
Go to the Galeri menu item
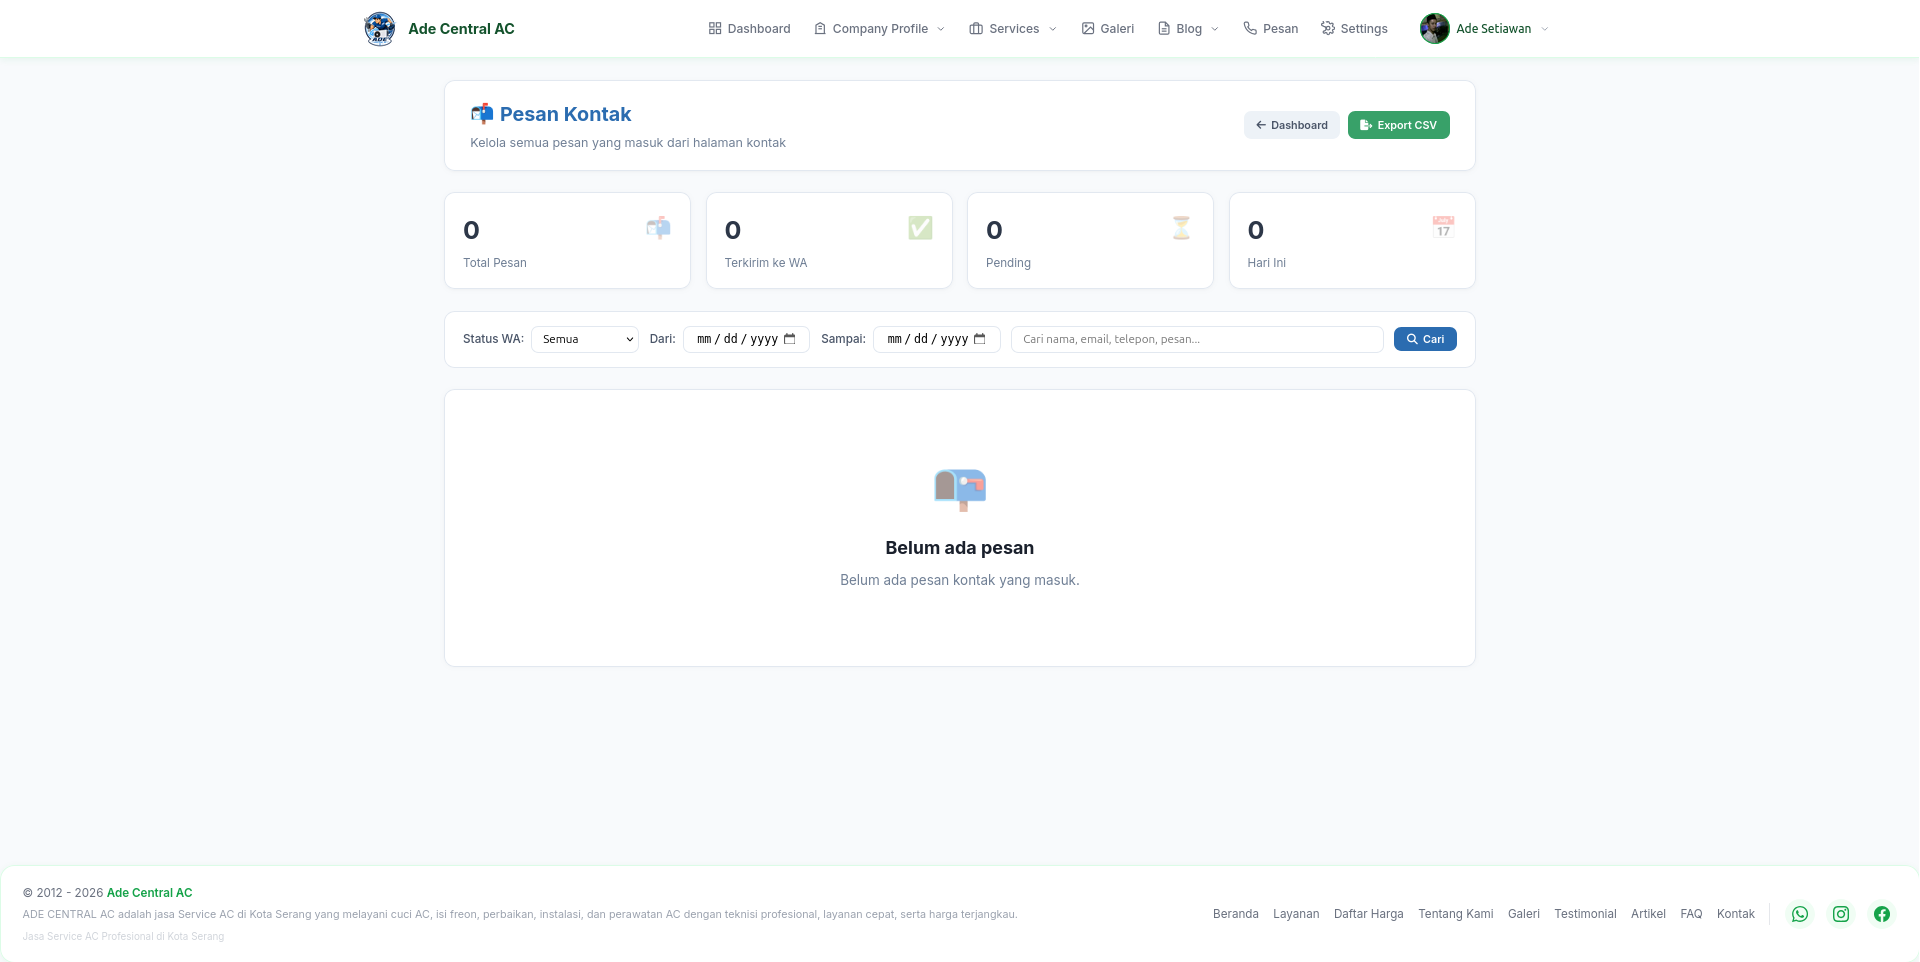point(1108,29)
